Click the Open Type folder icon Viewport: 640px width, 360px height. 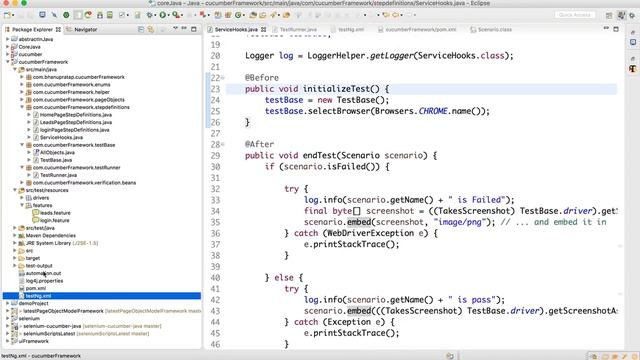pos(253,15)
